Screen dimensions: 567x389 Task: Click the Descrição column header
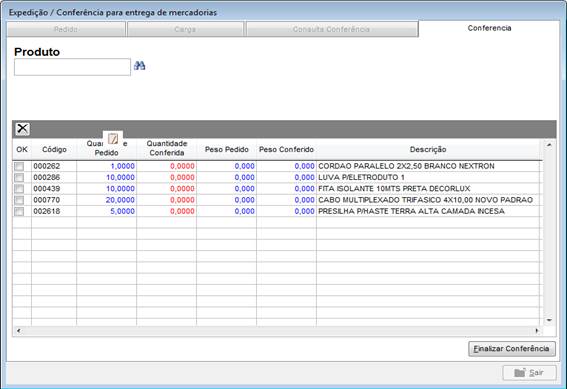click(428, 149)
